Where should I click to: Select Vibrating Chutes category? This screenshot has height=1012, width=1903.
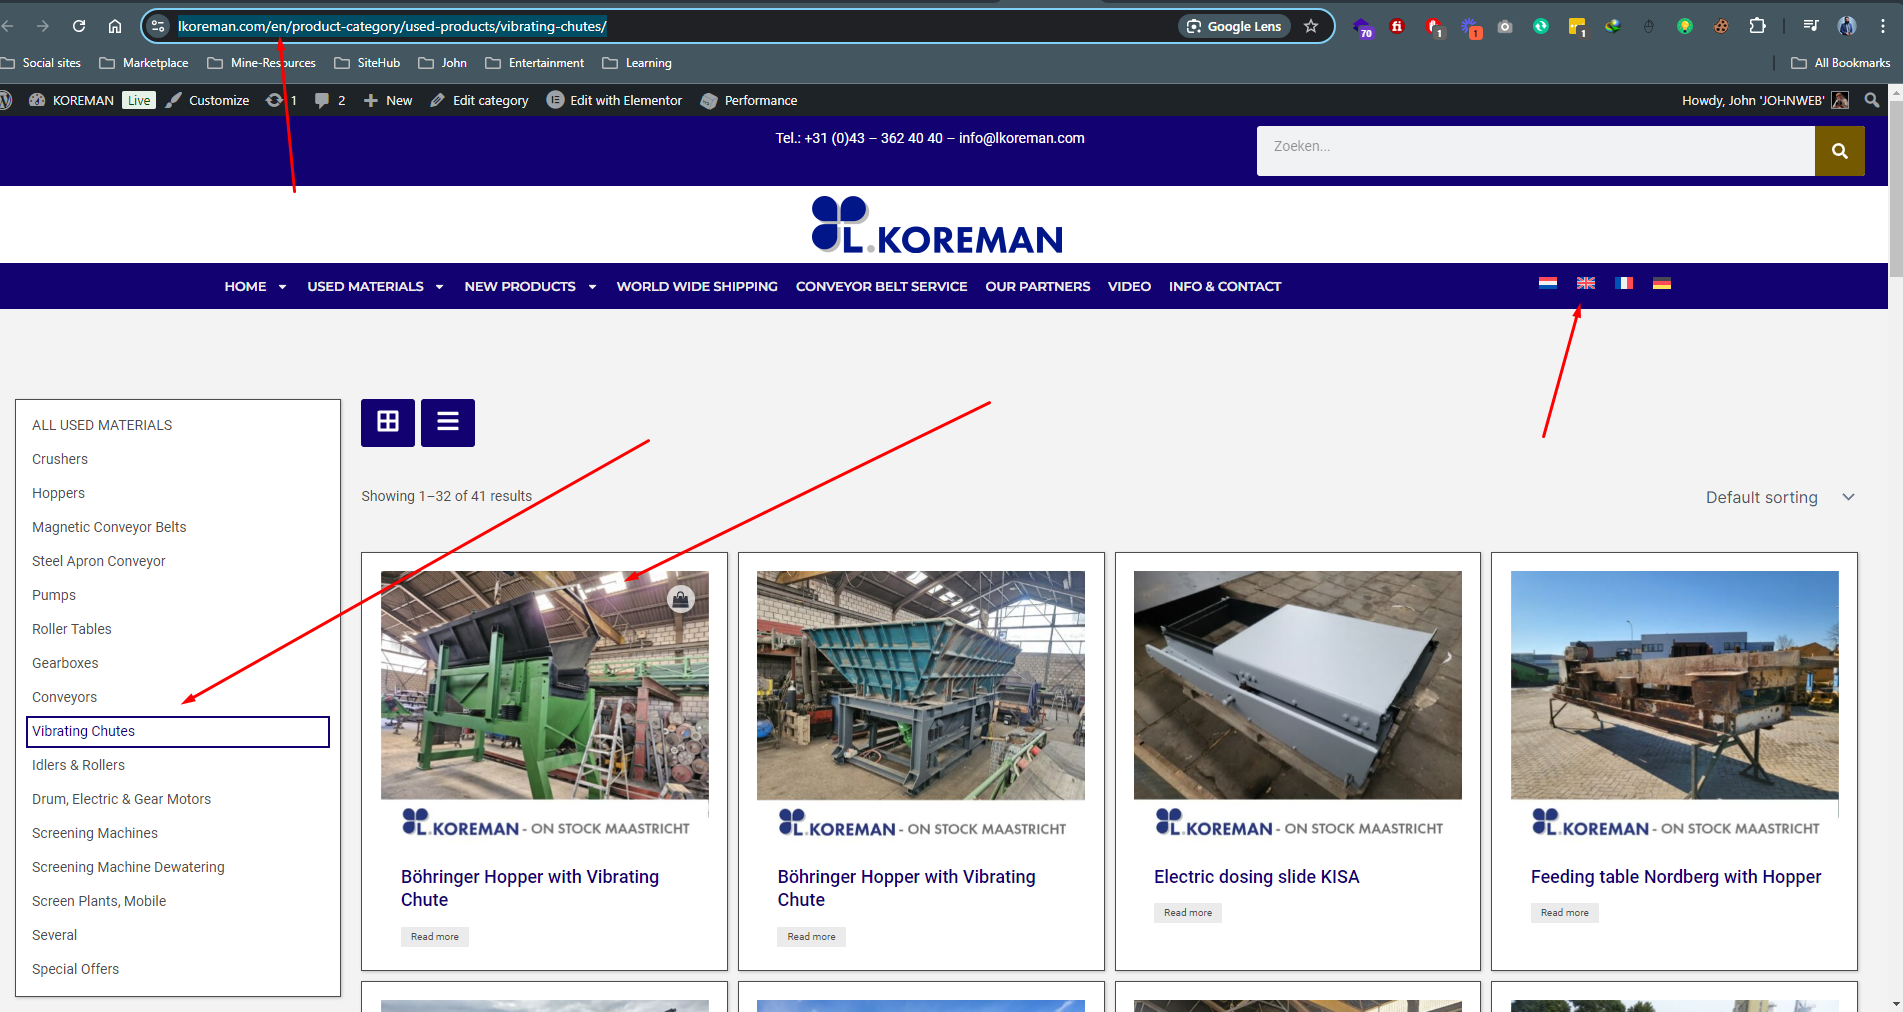pos(178,731)
